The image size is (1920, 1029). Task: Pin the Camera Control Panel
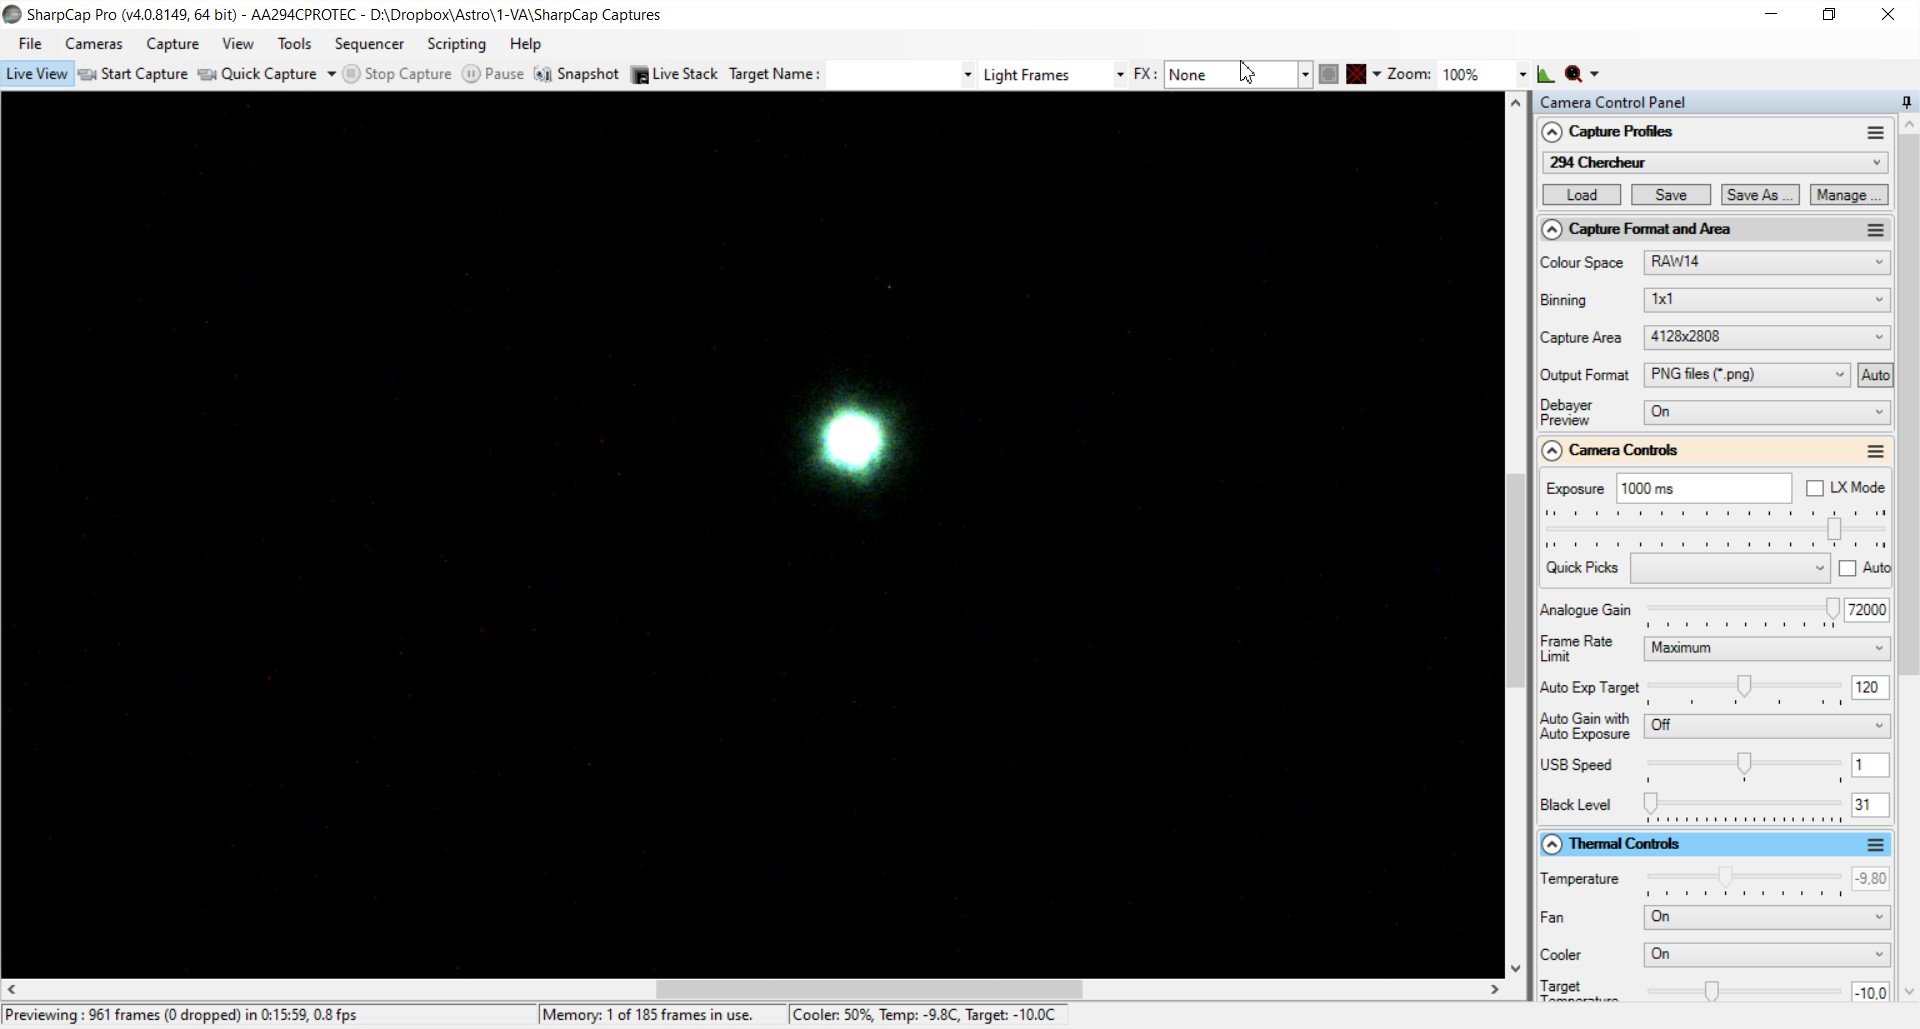[1906, 102]
